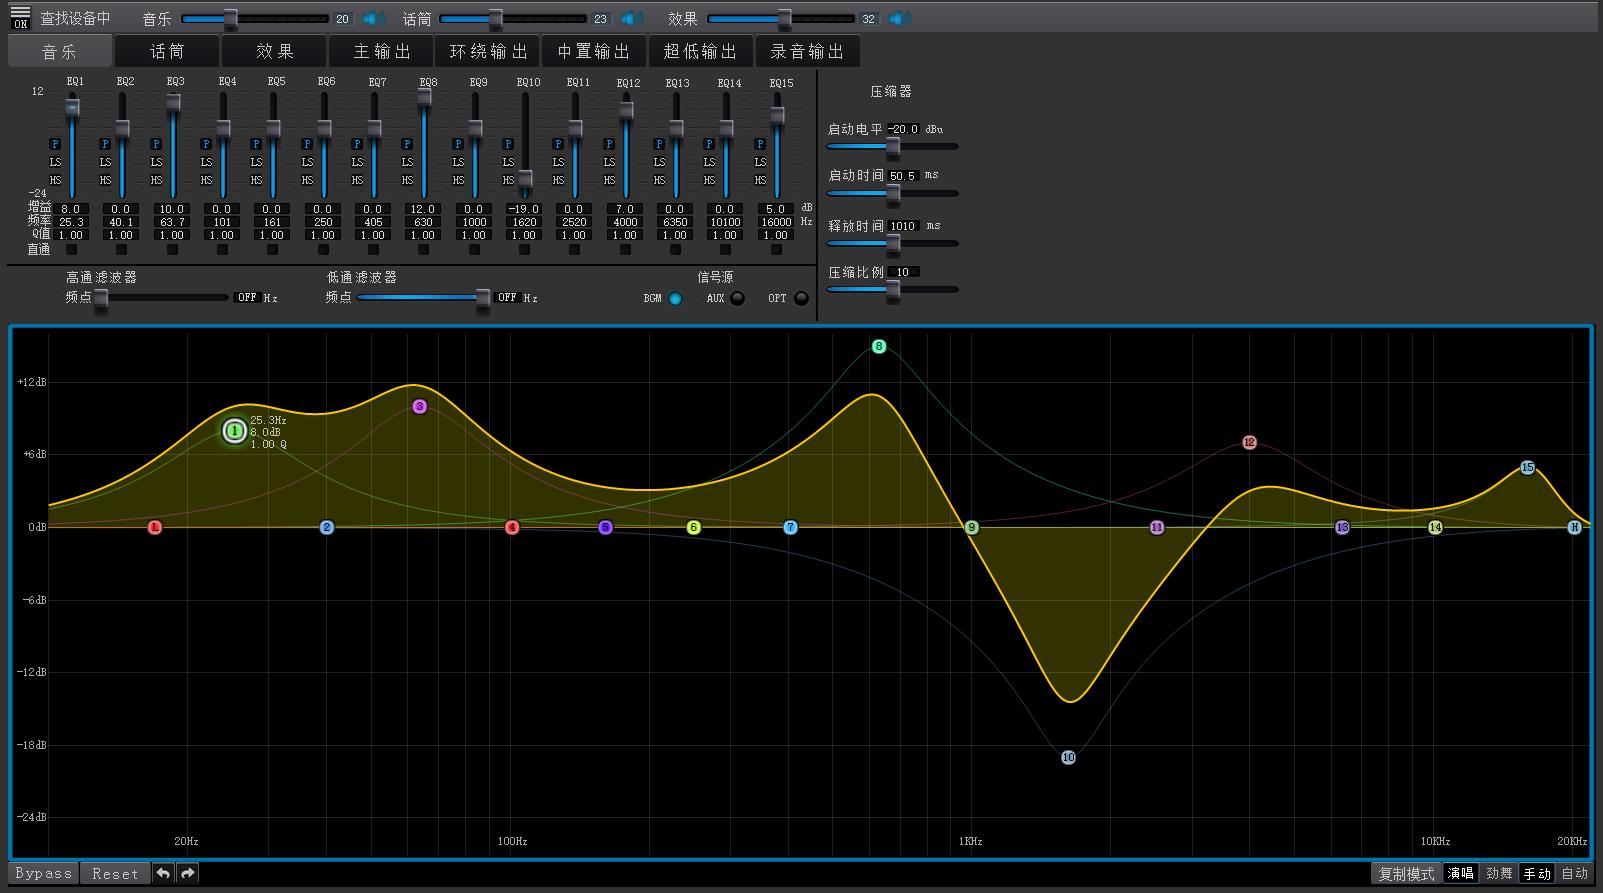Select EQ node 5 on zero line
The width and height of the screenshot is (1603, 893).
[605, 527]
